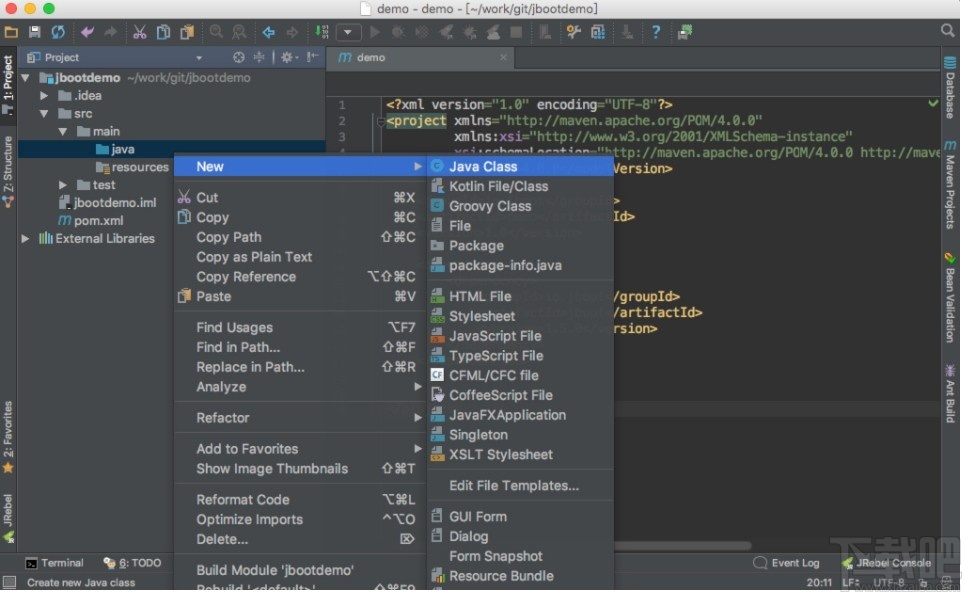Click the search magnifier at top right
Viewport: 964px width, 592px height.
(947, 32)
